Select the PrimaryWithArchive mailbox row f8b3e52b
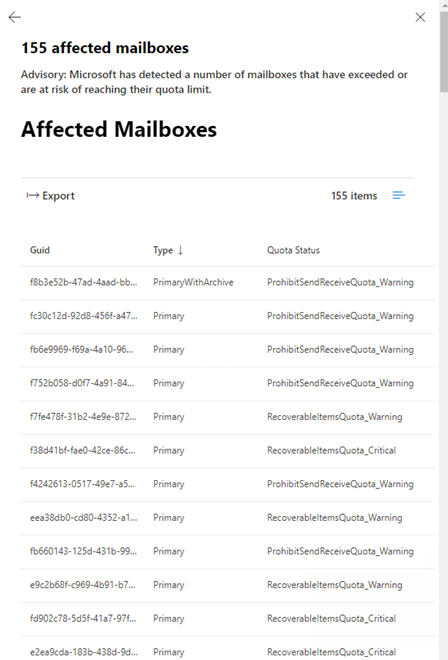This screenshot has height=660, width=448. tap(227, 282)
